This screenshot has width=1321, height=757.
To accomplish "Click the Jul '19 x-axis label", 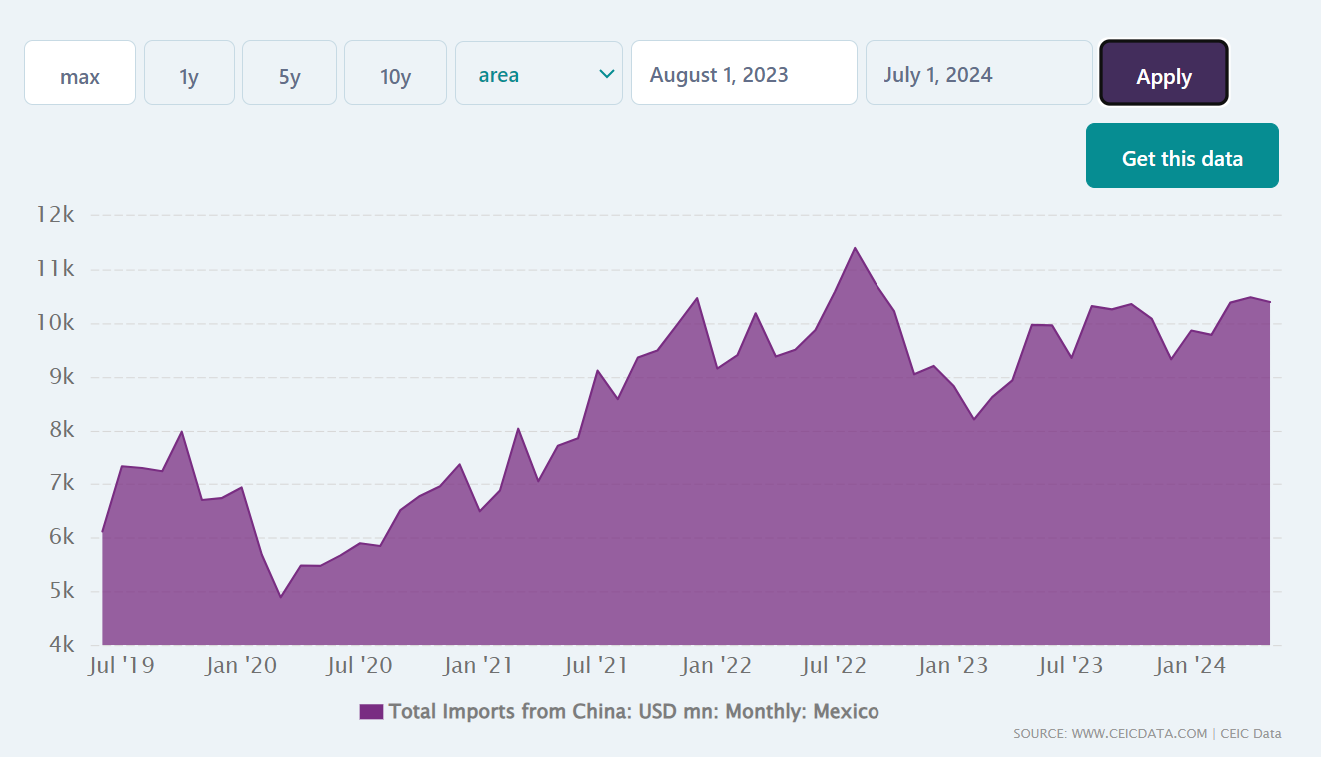I will 122,665.
